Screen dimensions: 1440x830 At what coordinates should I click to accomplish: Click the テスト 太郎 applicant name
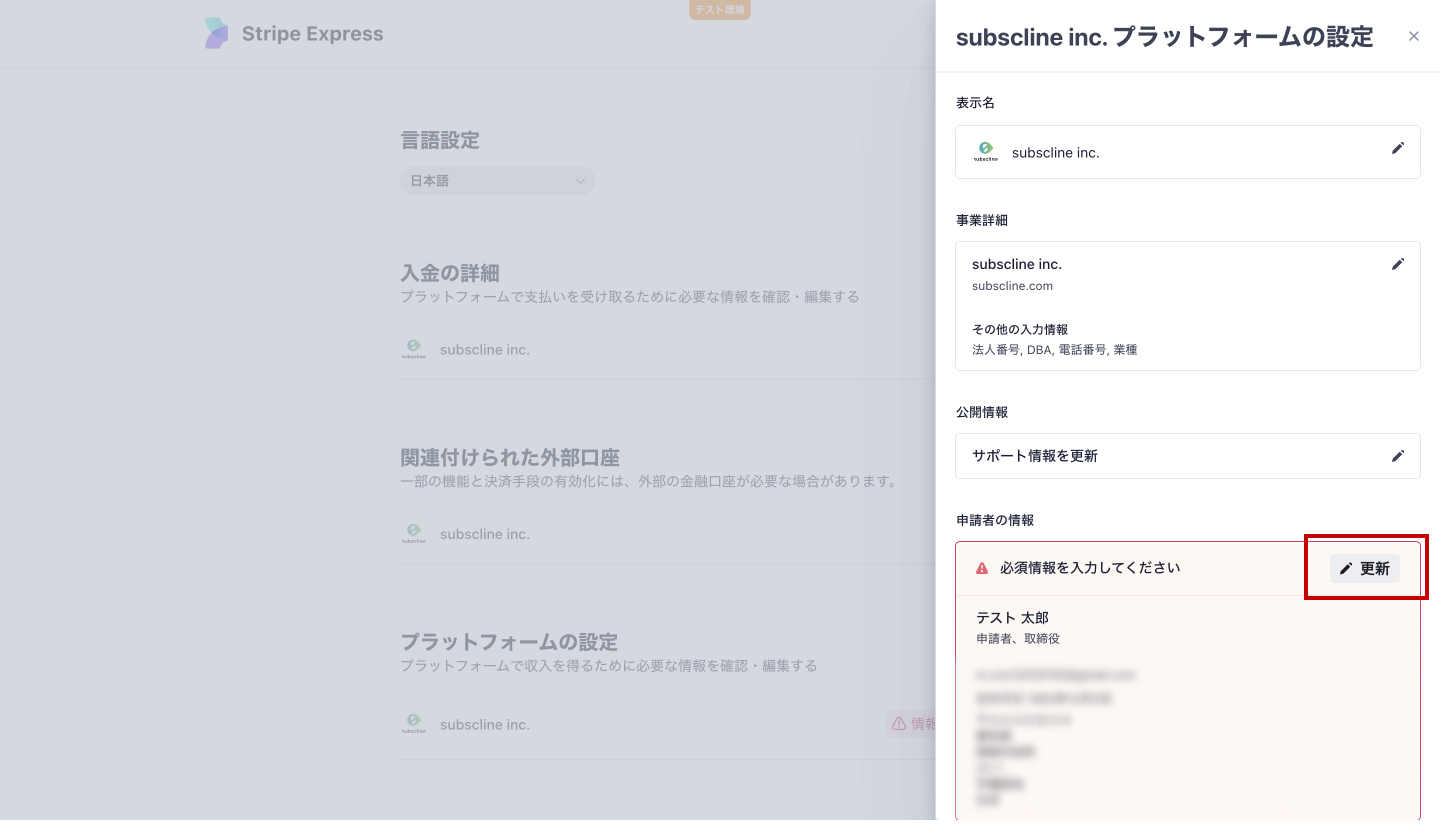pos(1012,618)
